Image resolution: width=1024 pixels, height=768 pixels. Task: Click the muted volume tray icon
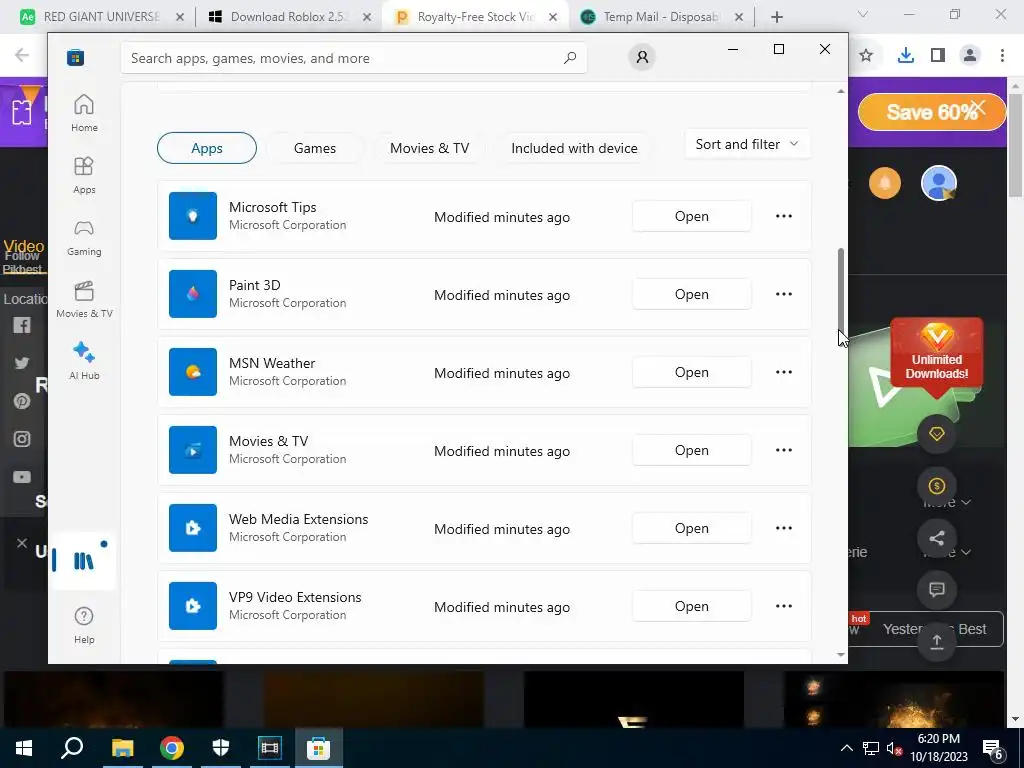point(894,748)
